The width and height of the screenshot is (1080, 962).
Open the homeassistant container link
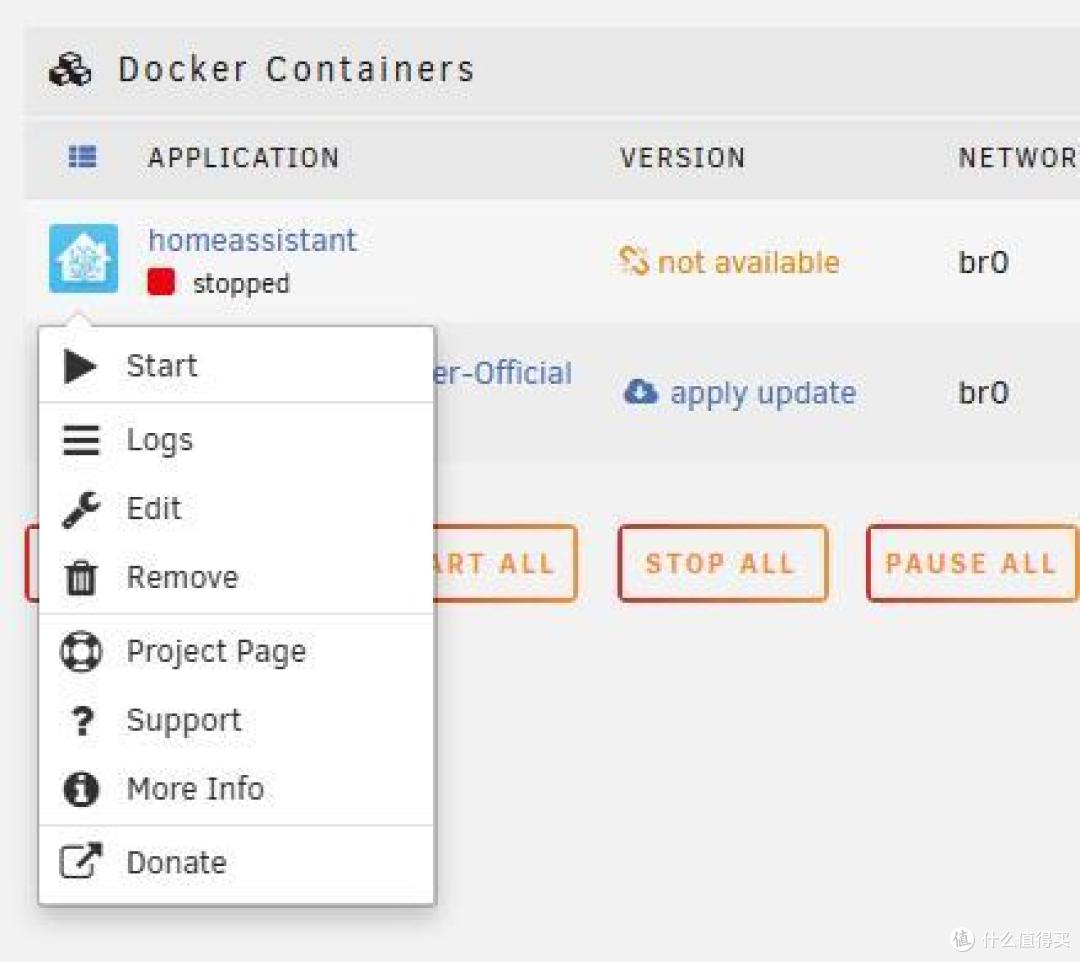[x=252, y=240]
